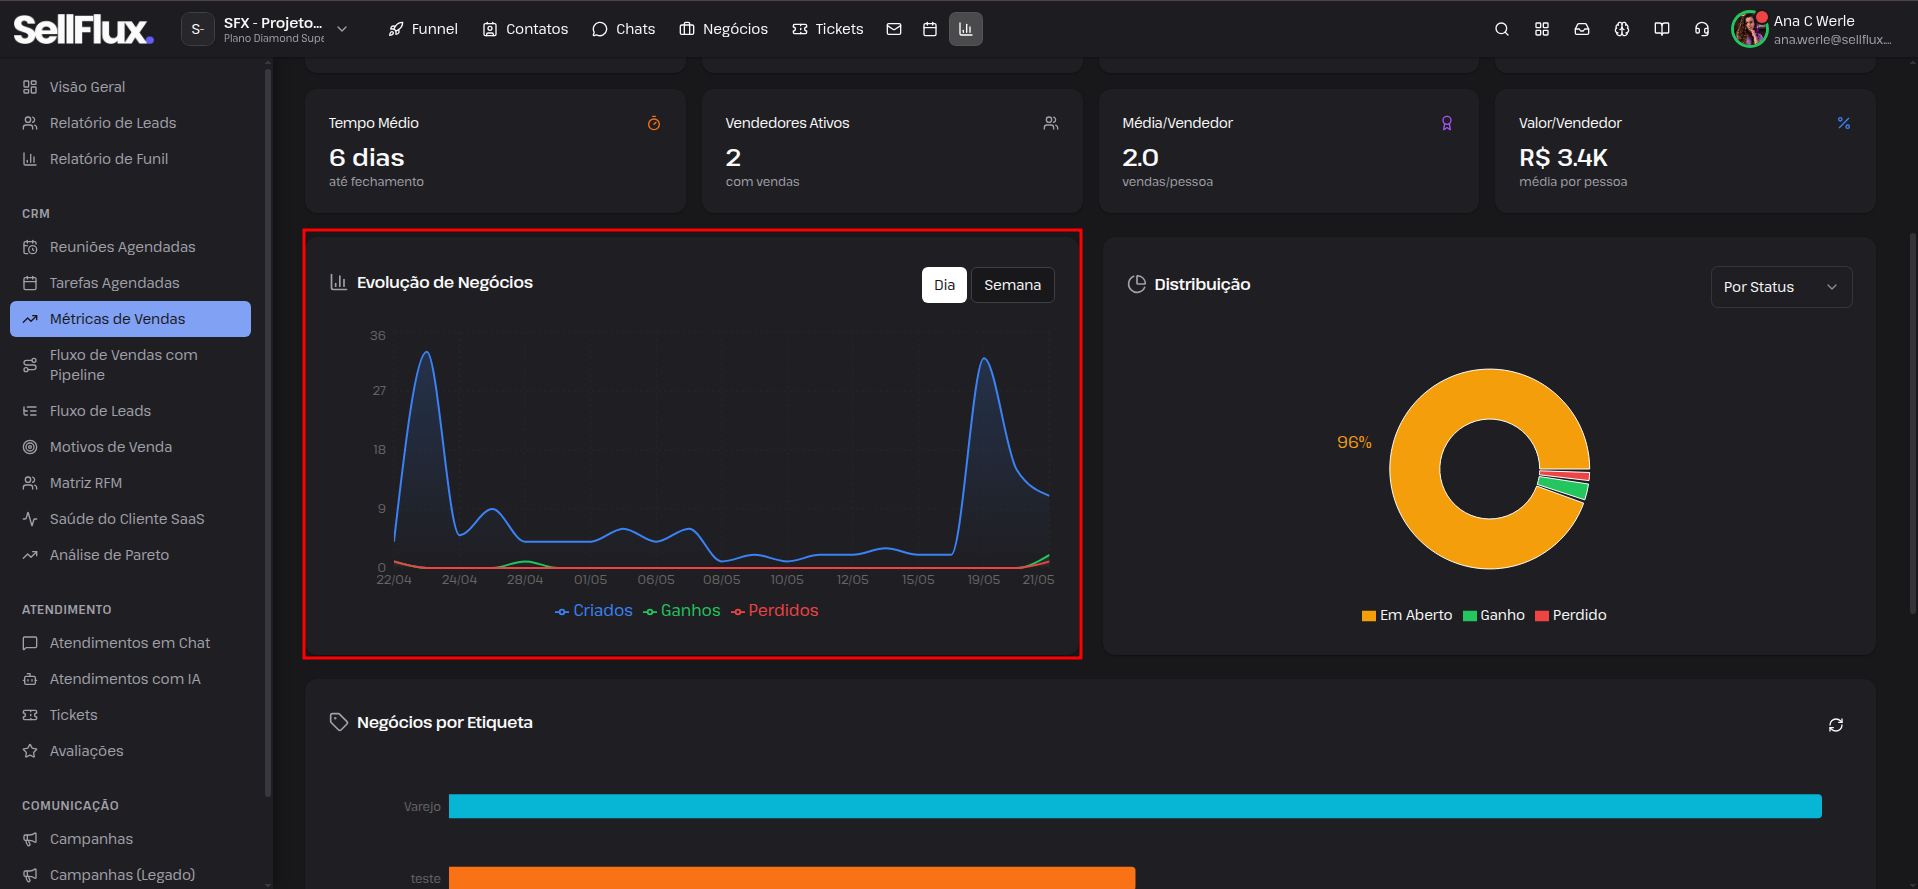Open the Negócios menu item

click(x=723, y=29)
